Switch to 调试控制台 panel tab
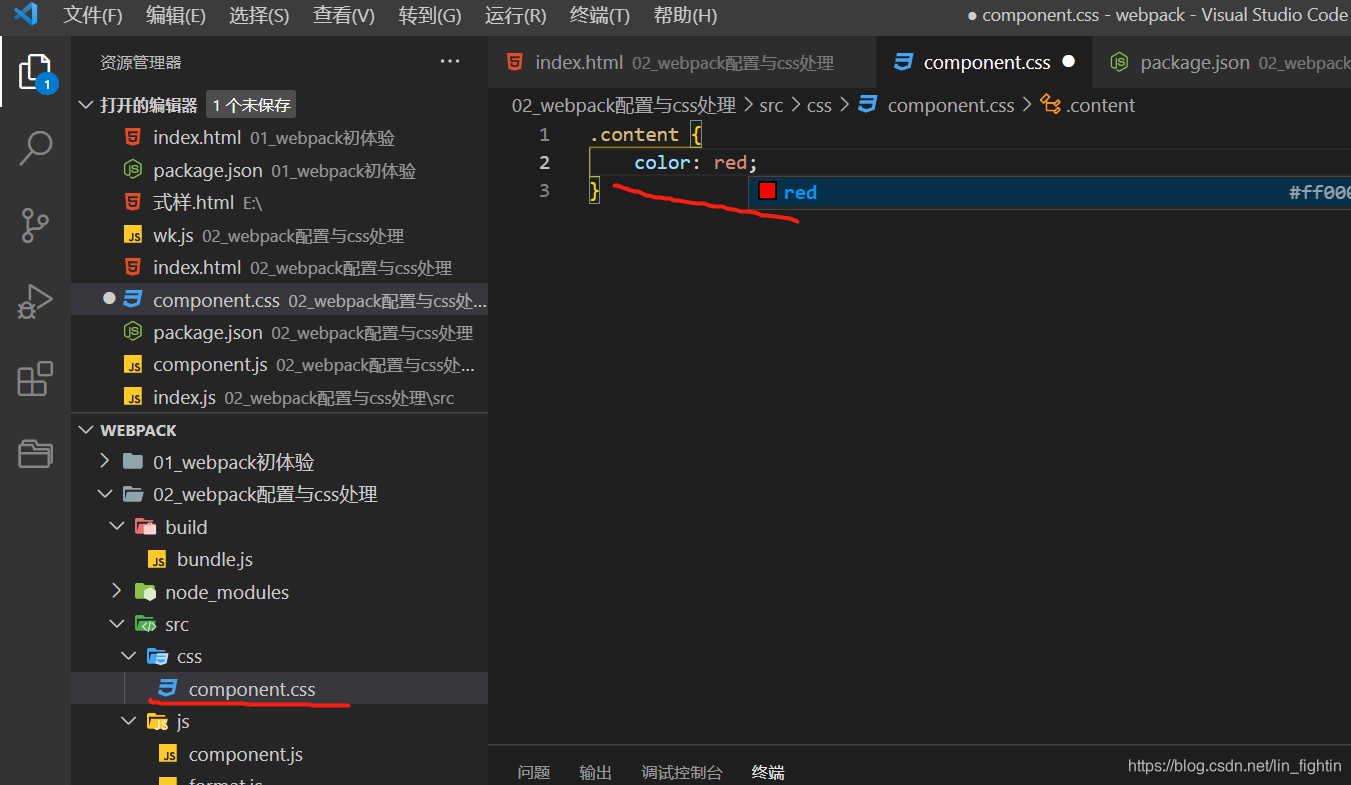This screenshot has height=785, width=1351. tap(681, 772)
